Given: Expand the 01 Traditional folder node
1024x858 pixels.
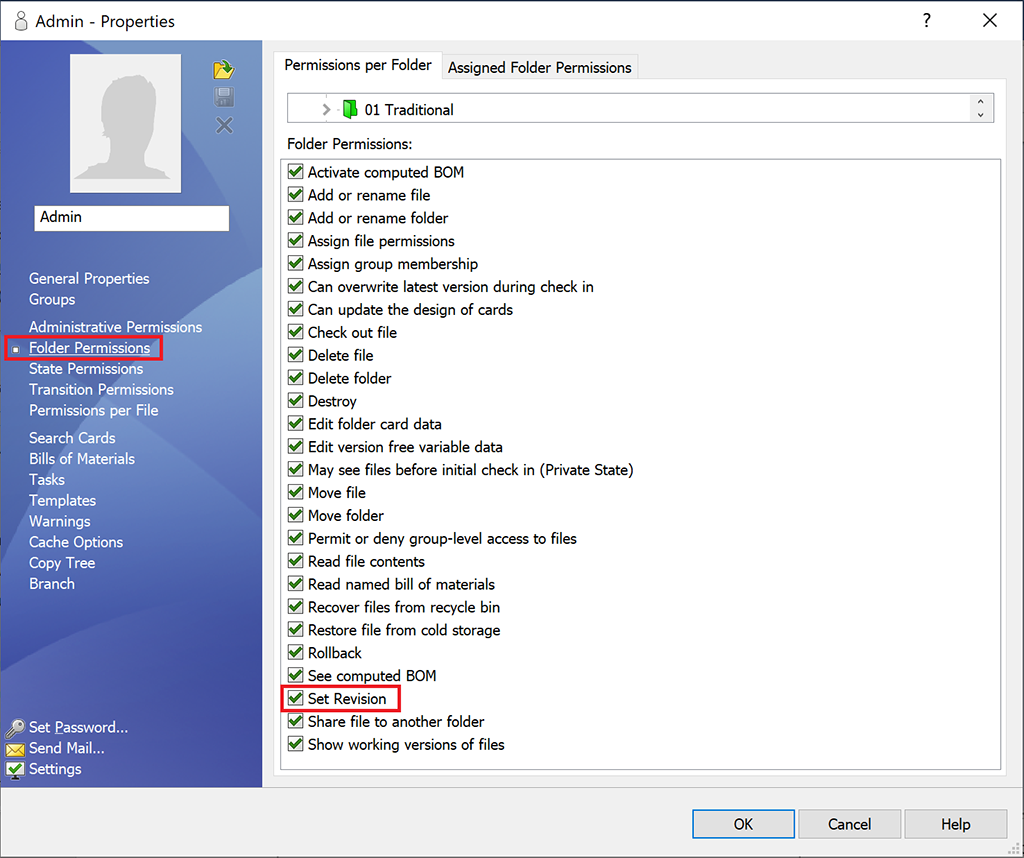Looking at the screenshot, I should pos(326,109).
